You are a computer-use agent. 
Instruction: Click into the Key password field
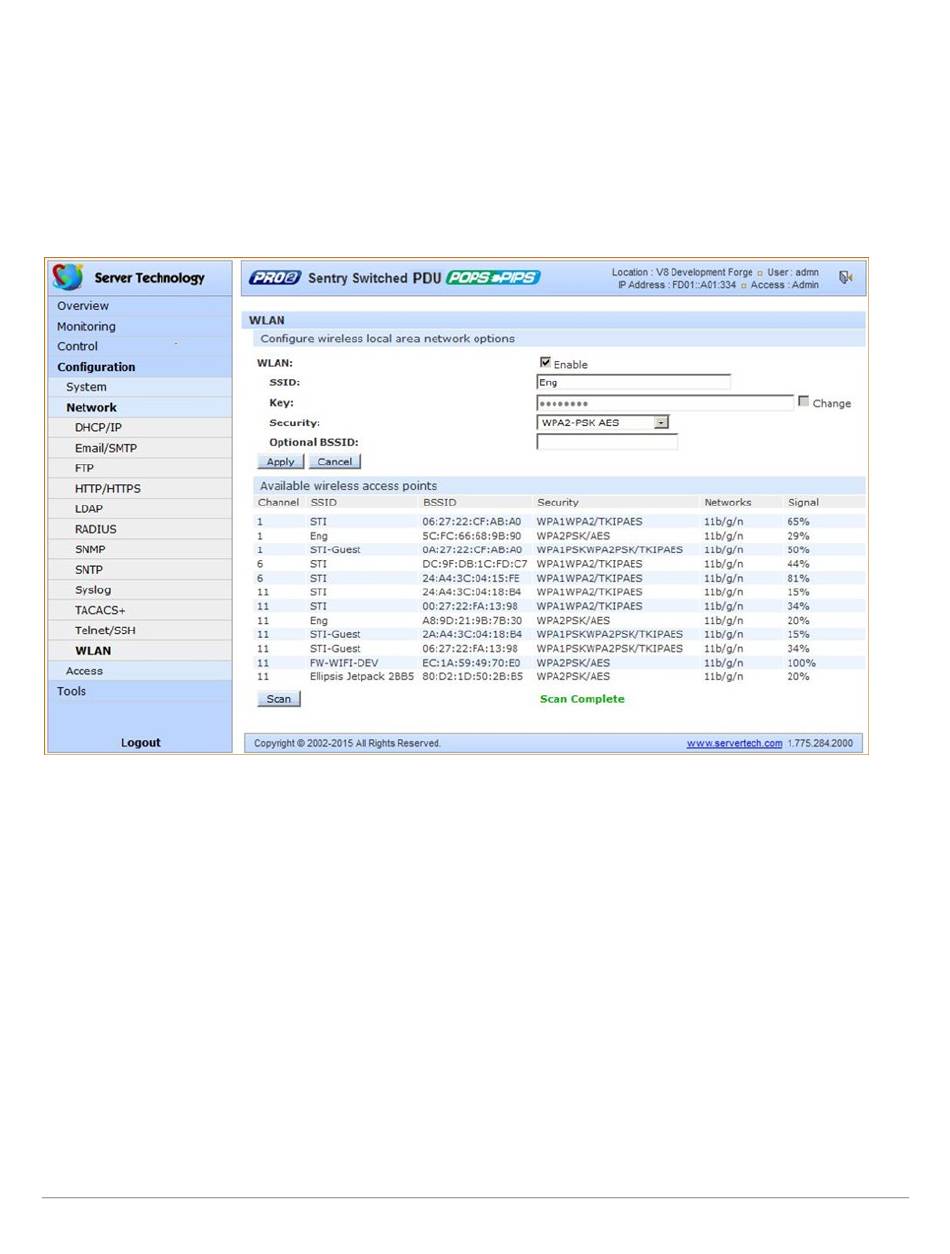click(x=665, y=403)
